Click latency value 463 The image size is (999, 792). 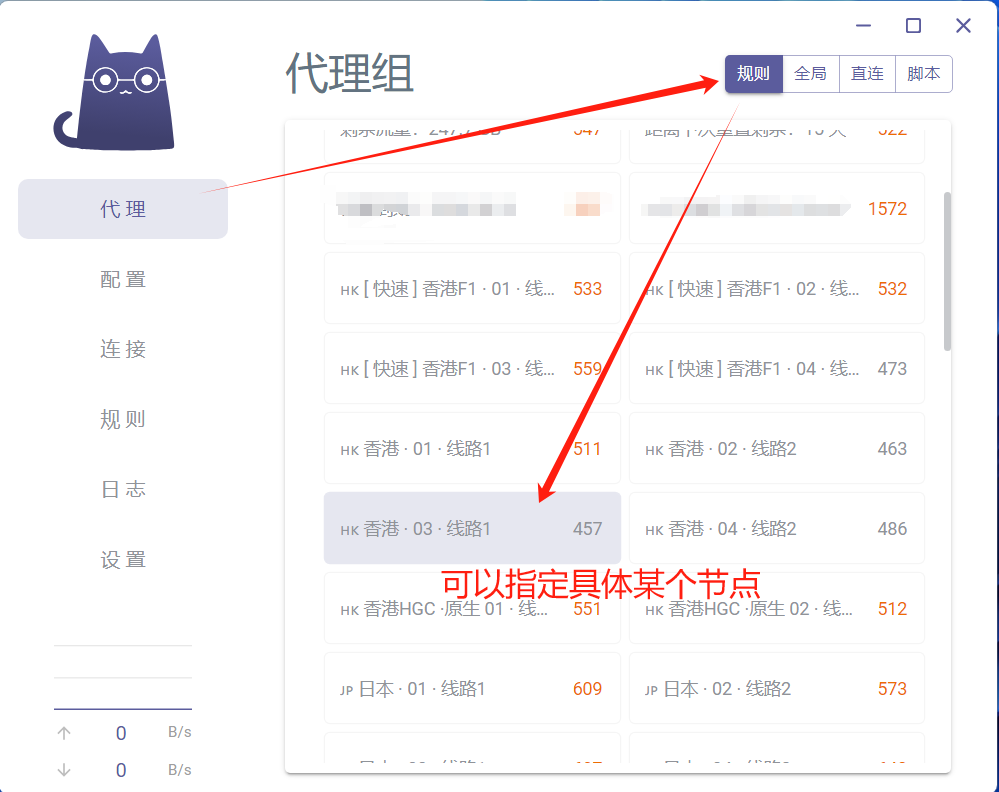point(892,449)
